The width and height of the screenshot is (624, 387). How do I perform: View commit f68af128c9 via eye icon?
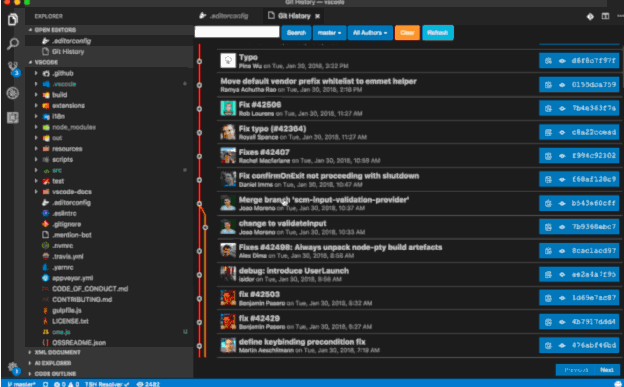(x=562, y=180)
